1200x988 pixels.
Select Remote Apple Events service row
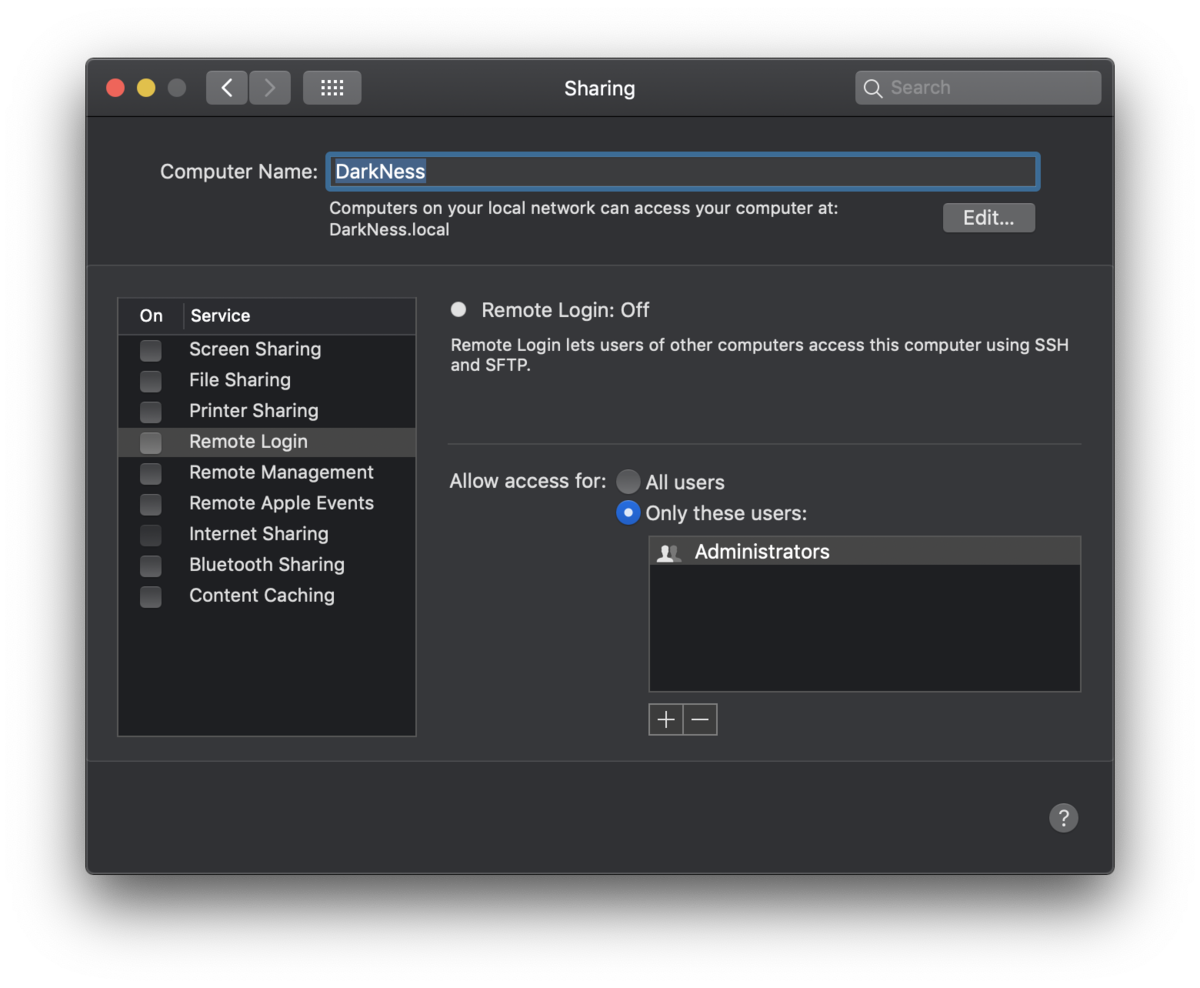pyautogui.click(x=267, y=504)
